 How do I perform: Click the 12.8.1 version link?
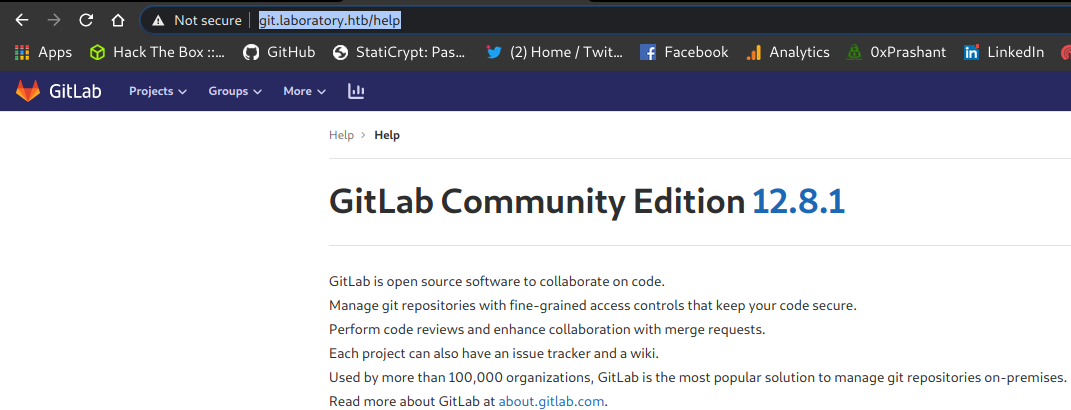798,202
